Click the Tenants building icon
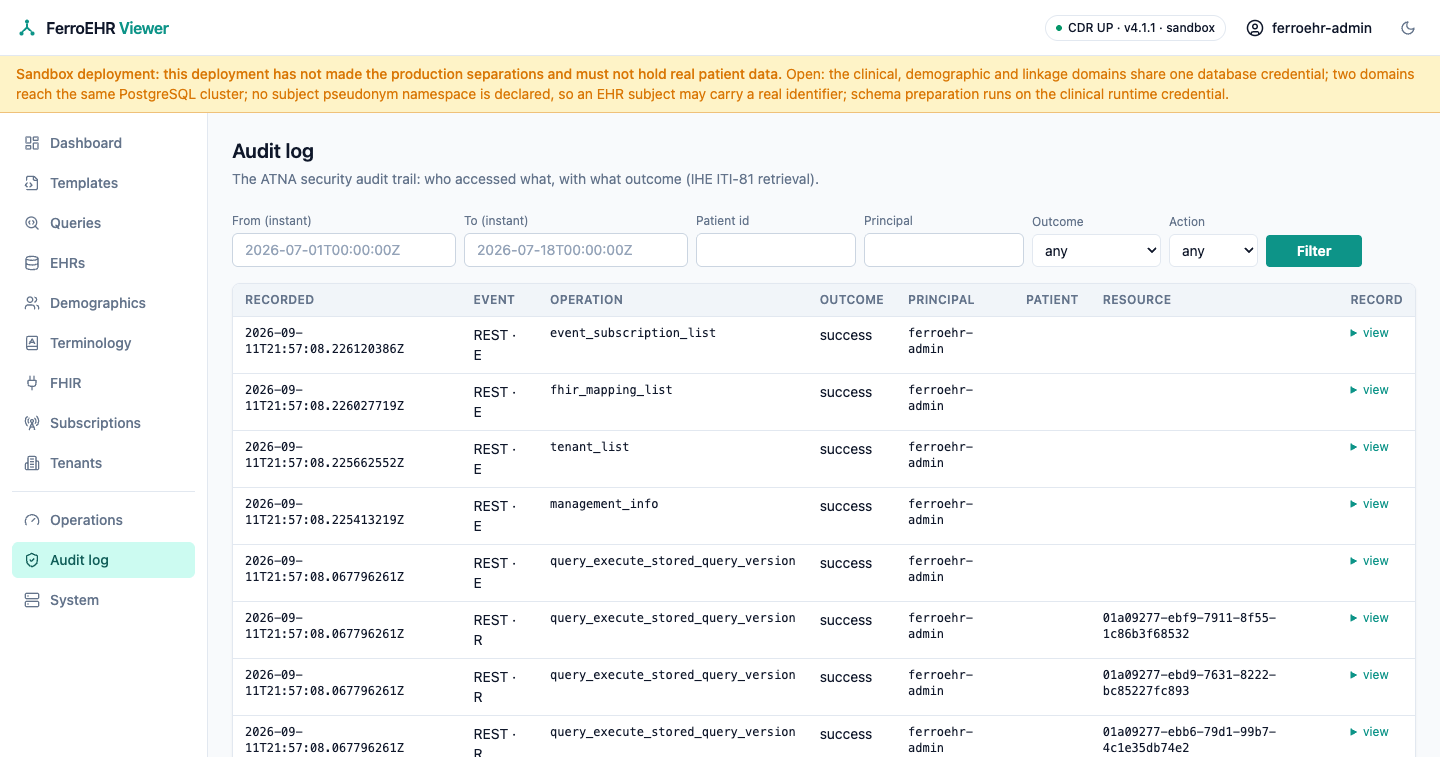Image resolution: width=1440 pixels, height=757 pixels. pyautogui.click(x=32, y=463)
